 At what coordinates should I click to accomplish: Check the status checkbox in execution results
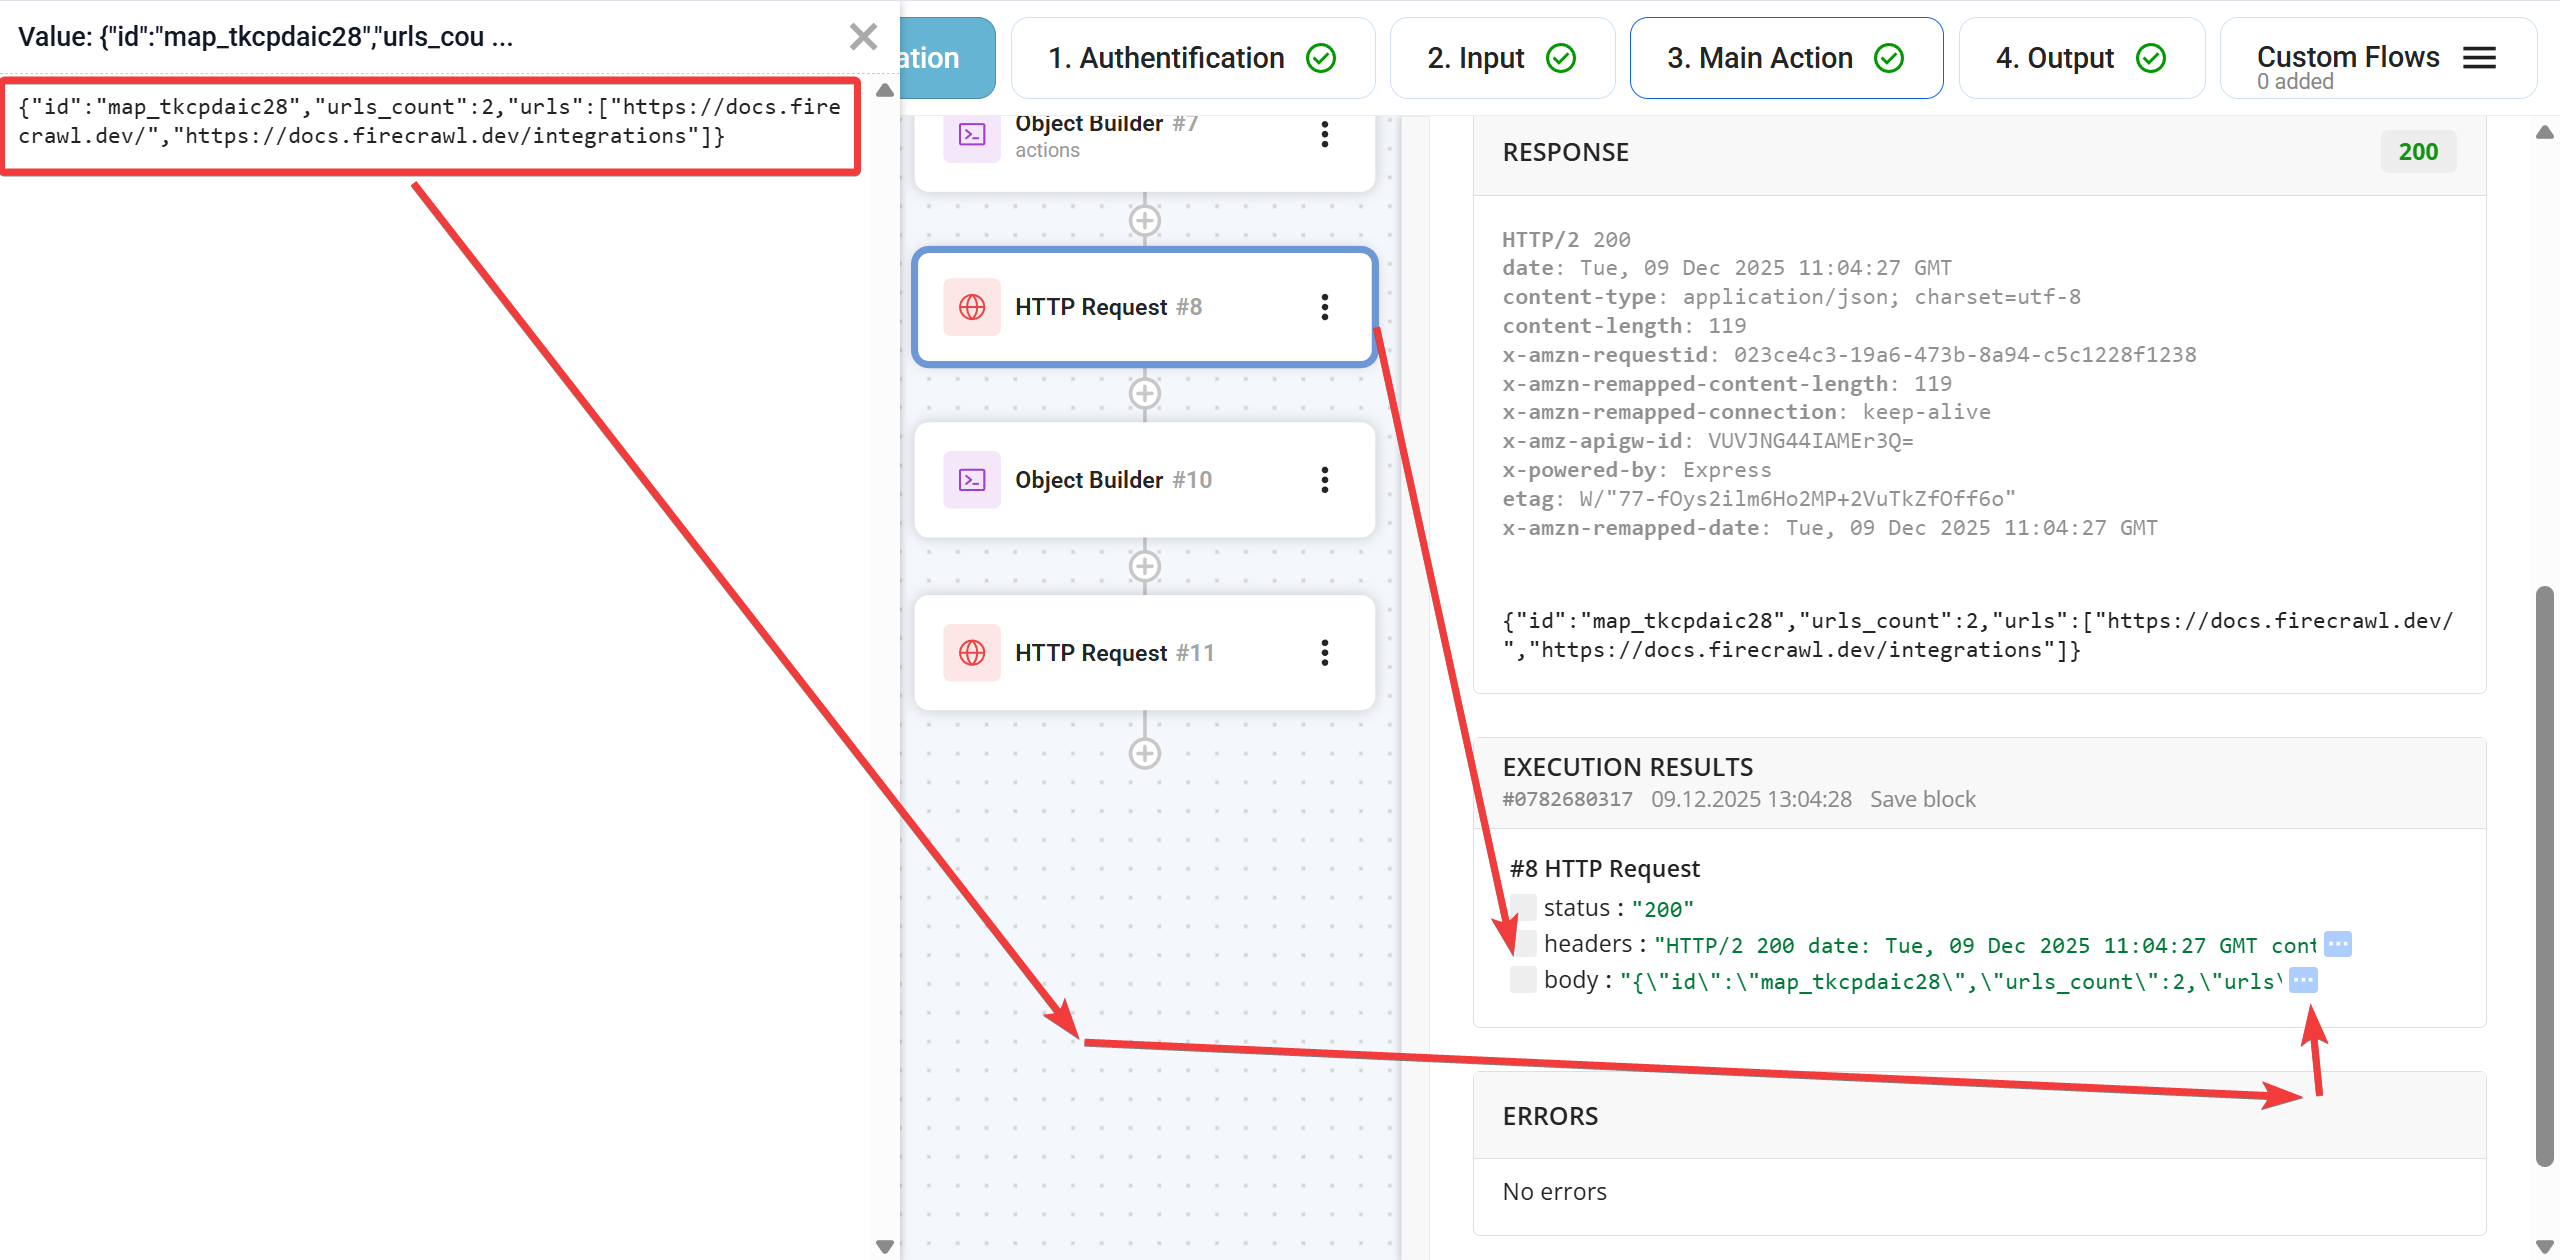click(1522, 907)
